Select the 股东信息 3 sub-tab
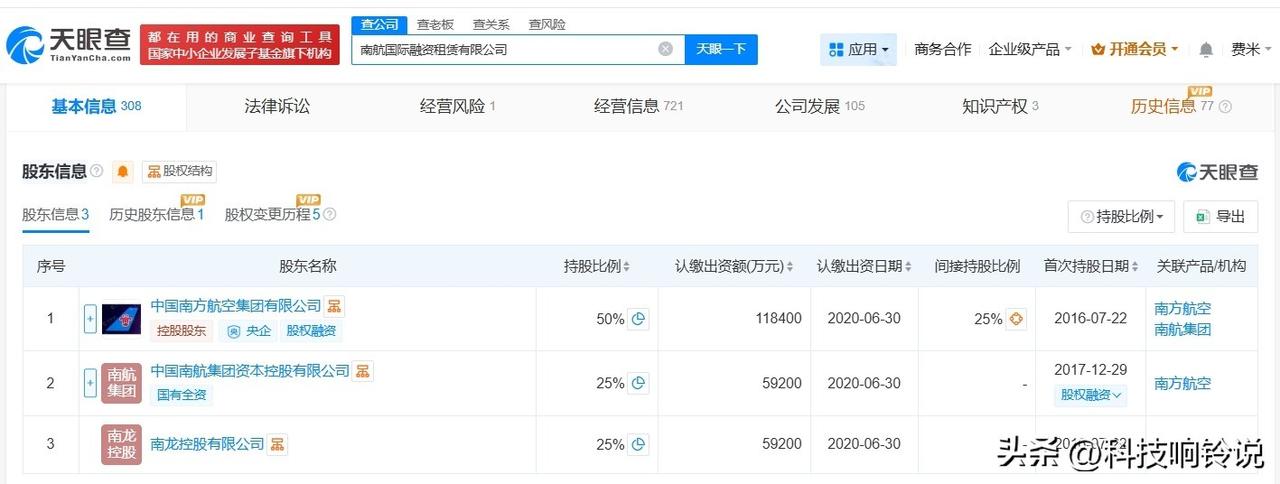1280x484 pixels. point(56,215)
